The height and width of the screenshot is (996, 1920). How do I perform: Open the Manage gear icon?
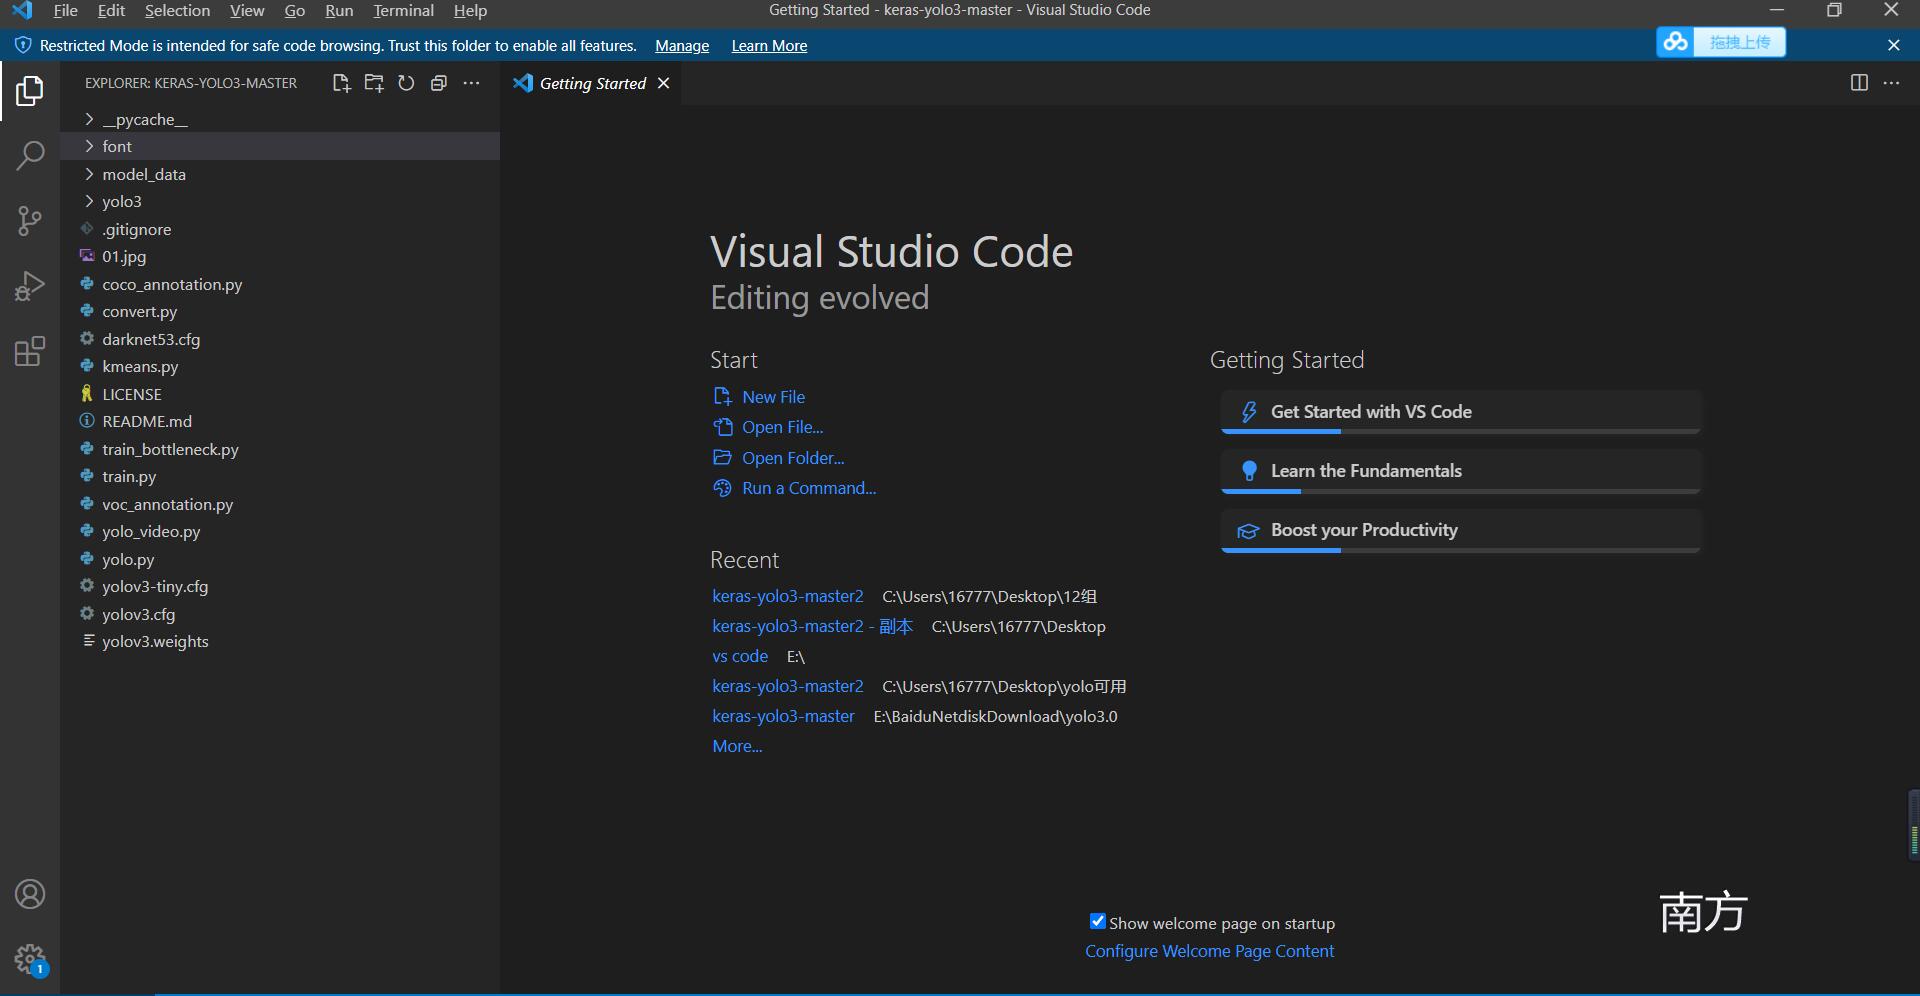30,960
